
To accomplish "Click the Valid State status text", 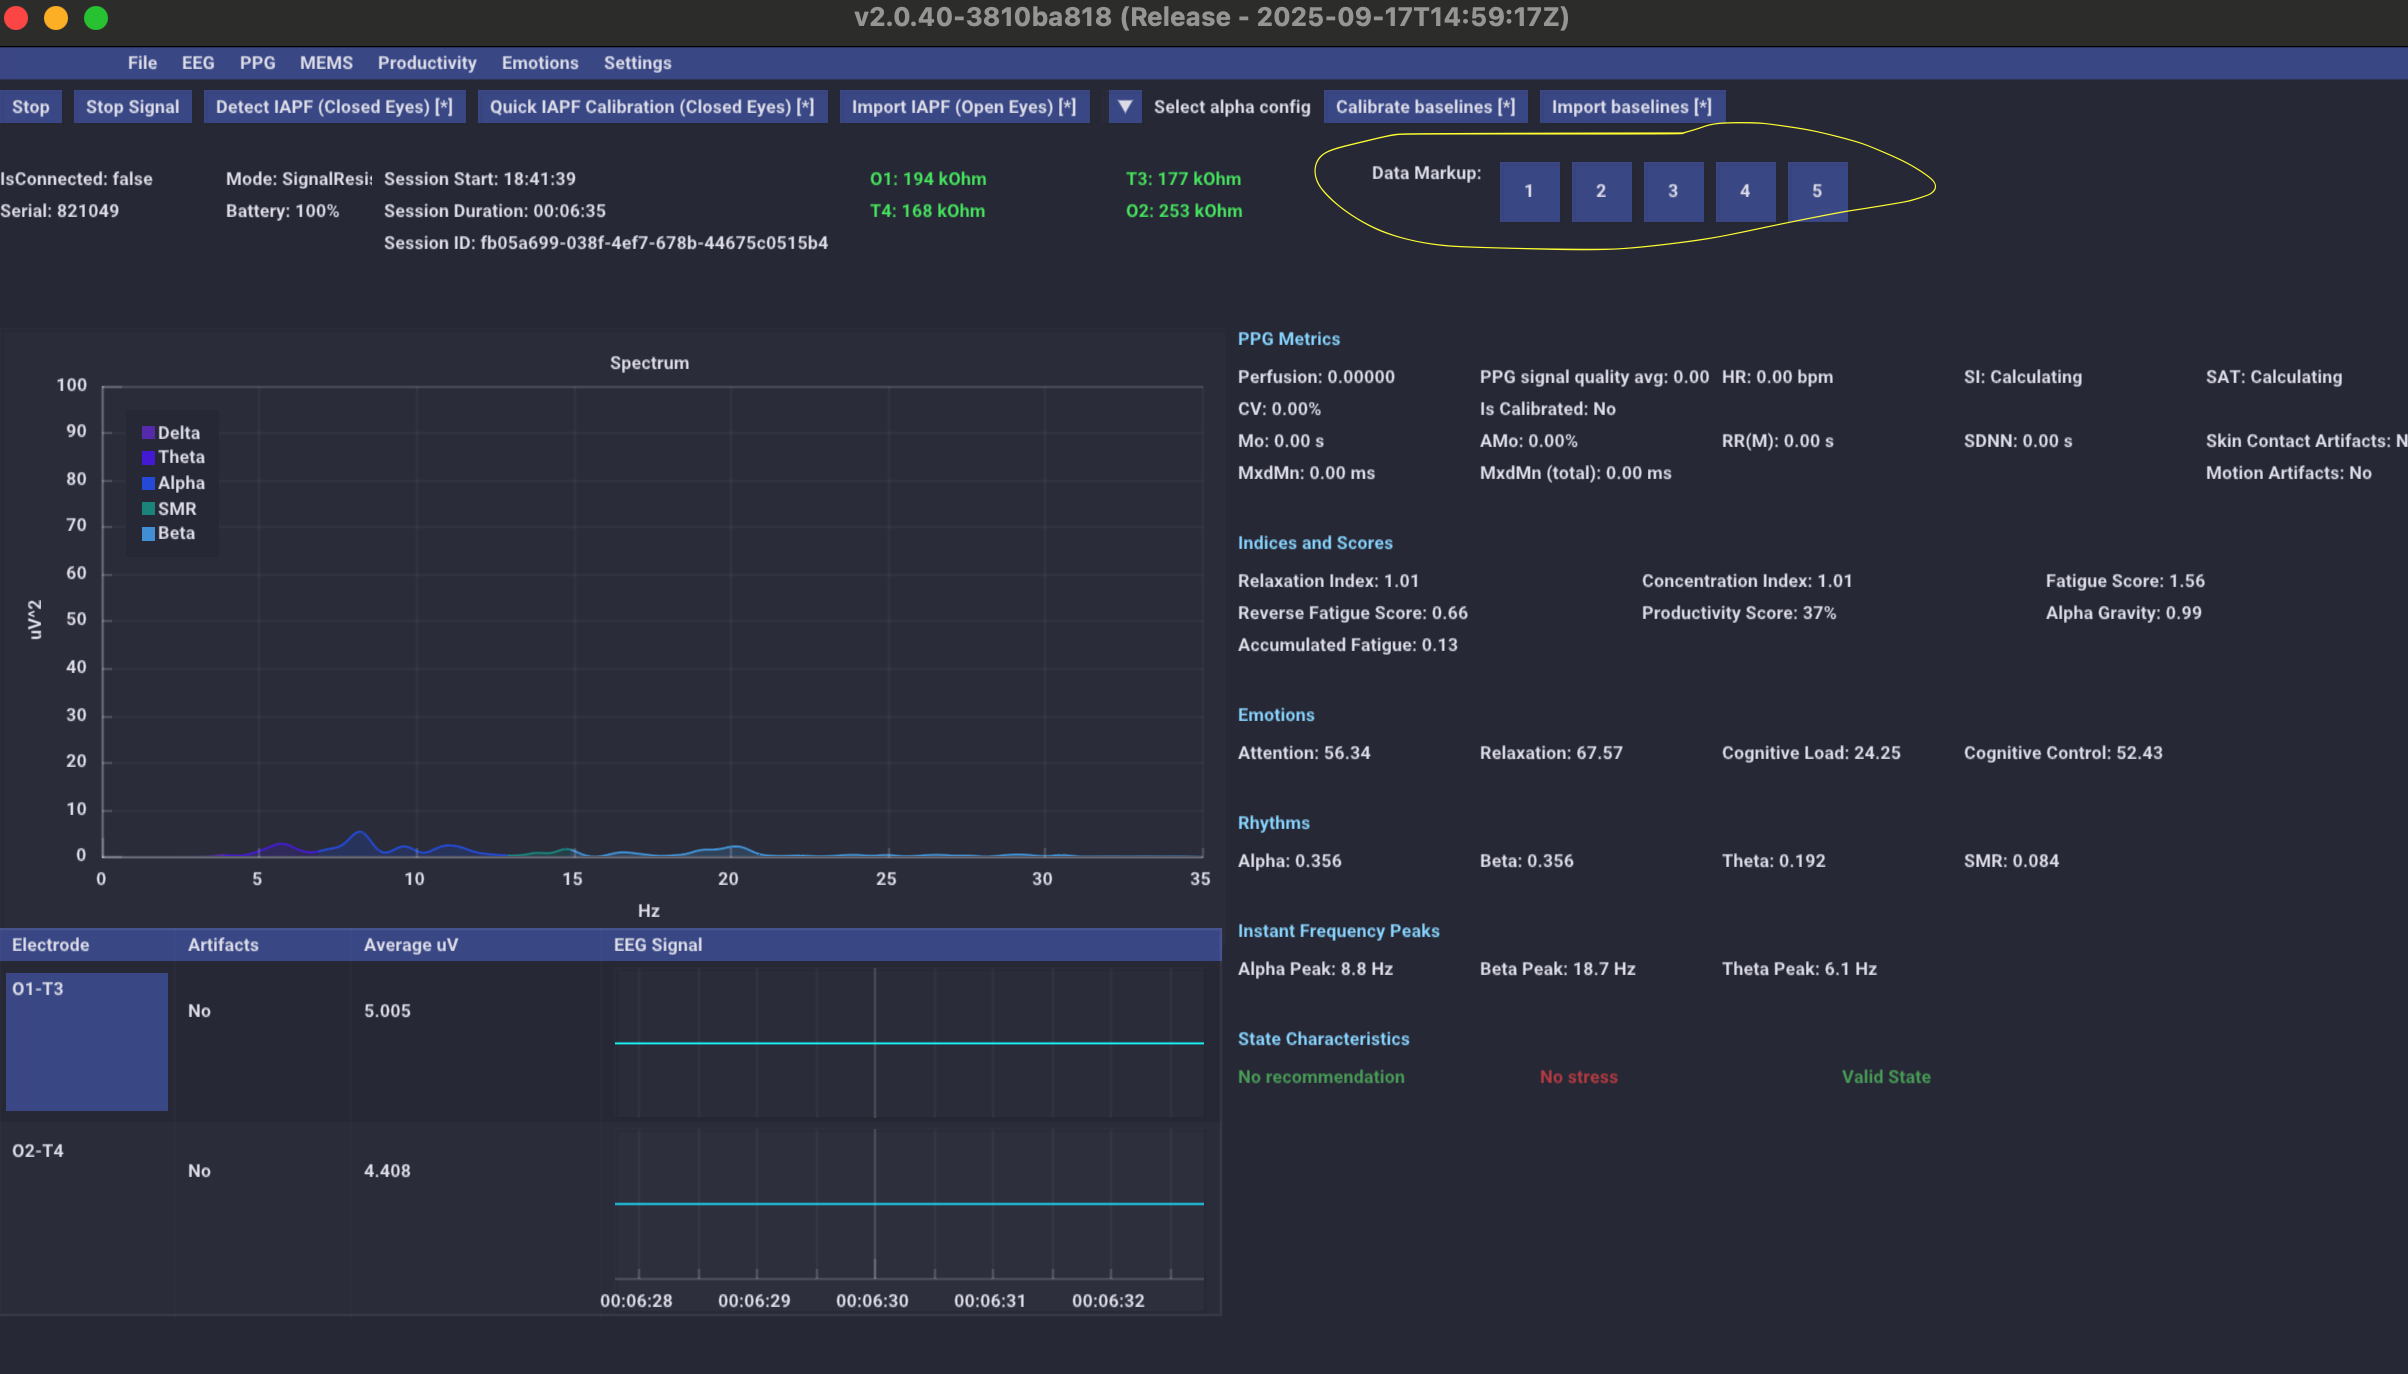I will coord(1886,1077).
